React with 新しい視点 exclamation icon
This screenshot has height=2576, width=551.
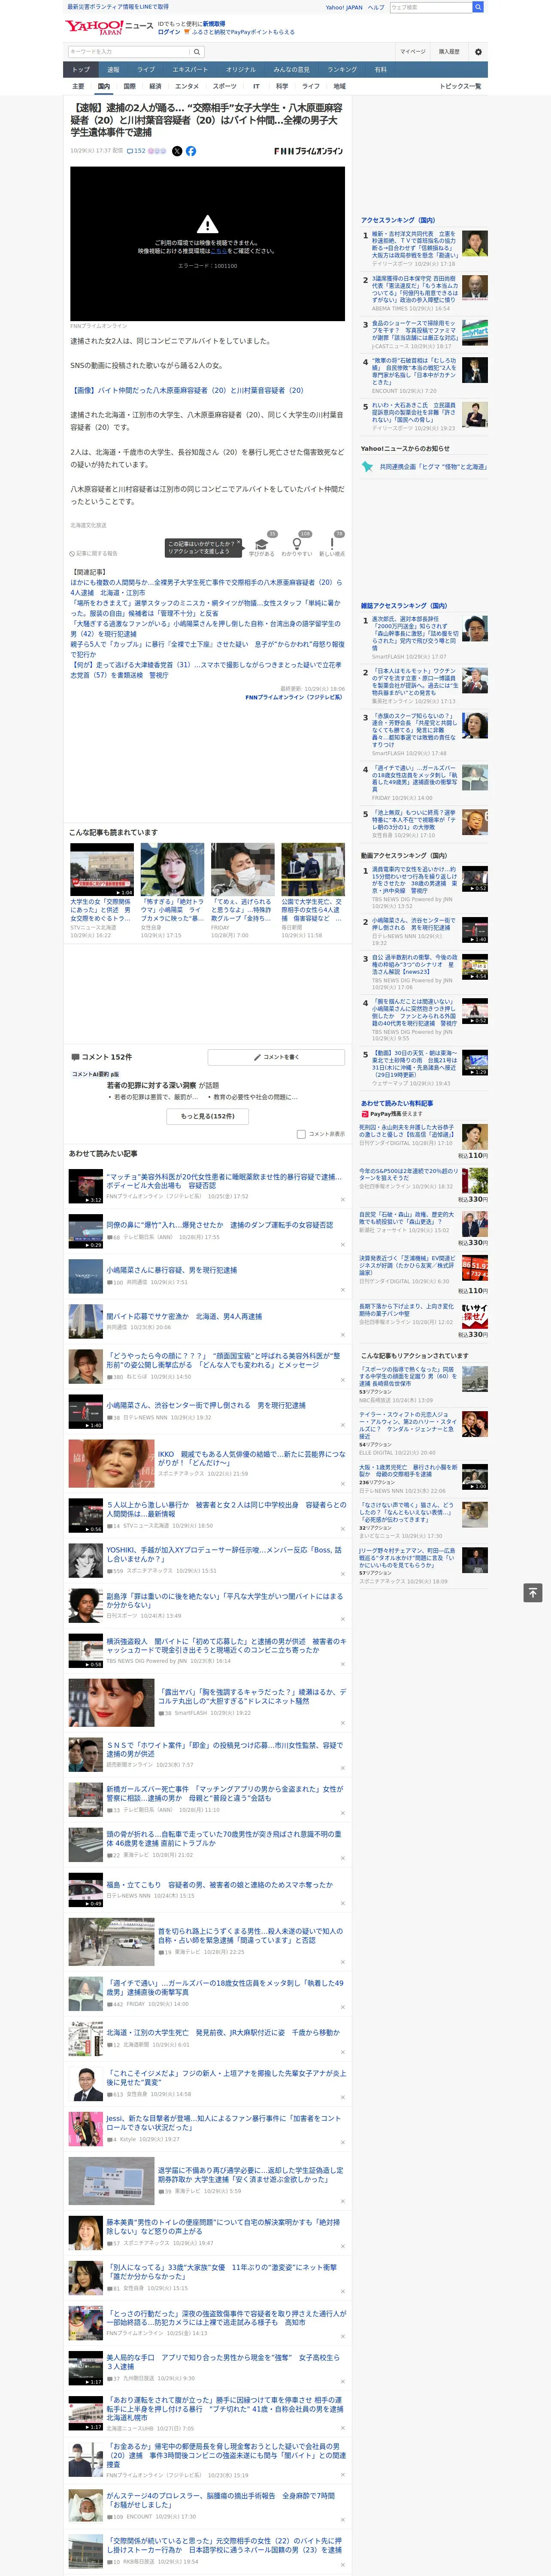332,545
